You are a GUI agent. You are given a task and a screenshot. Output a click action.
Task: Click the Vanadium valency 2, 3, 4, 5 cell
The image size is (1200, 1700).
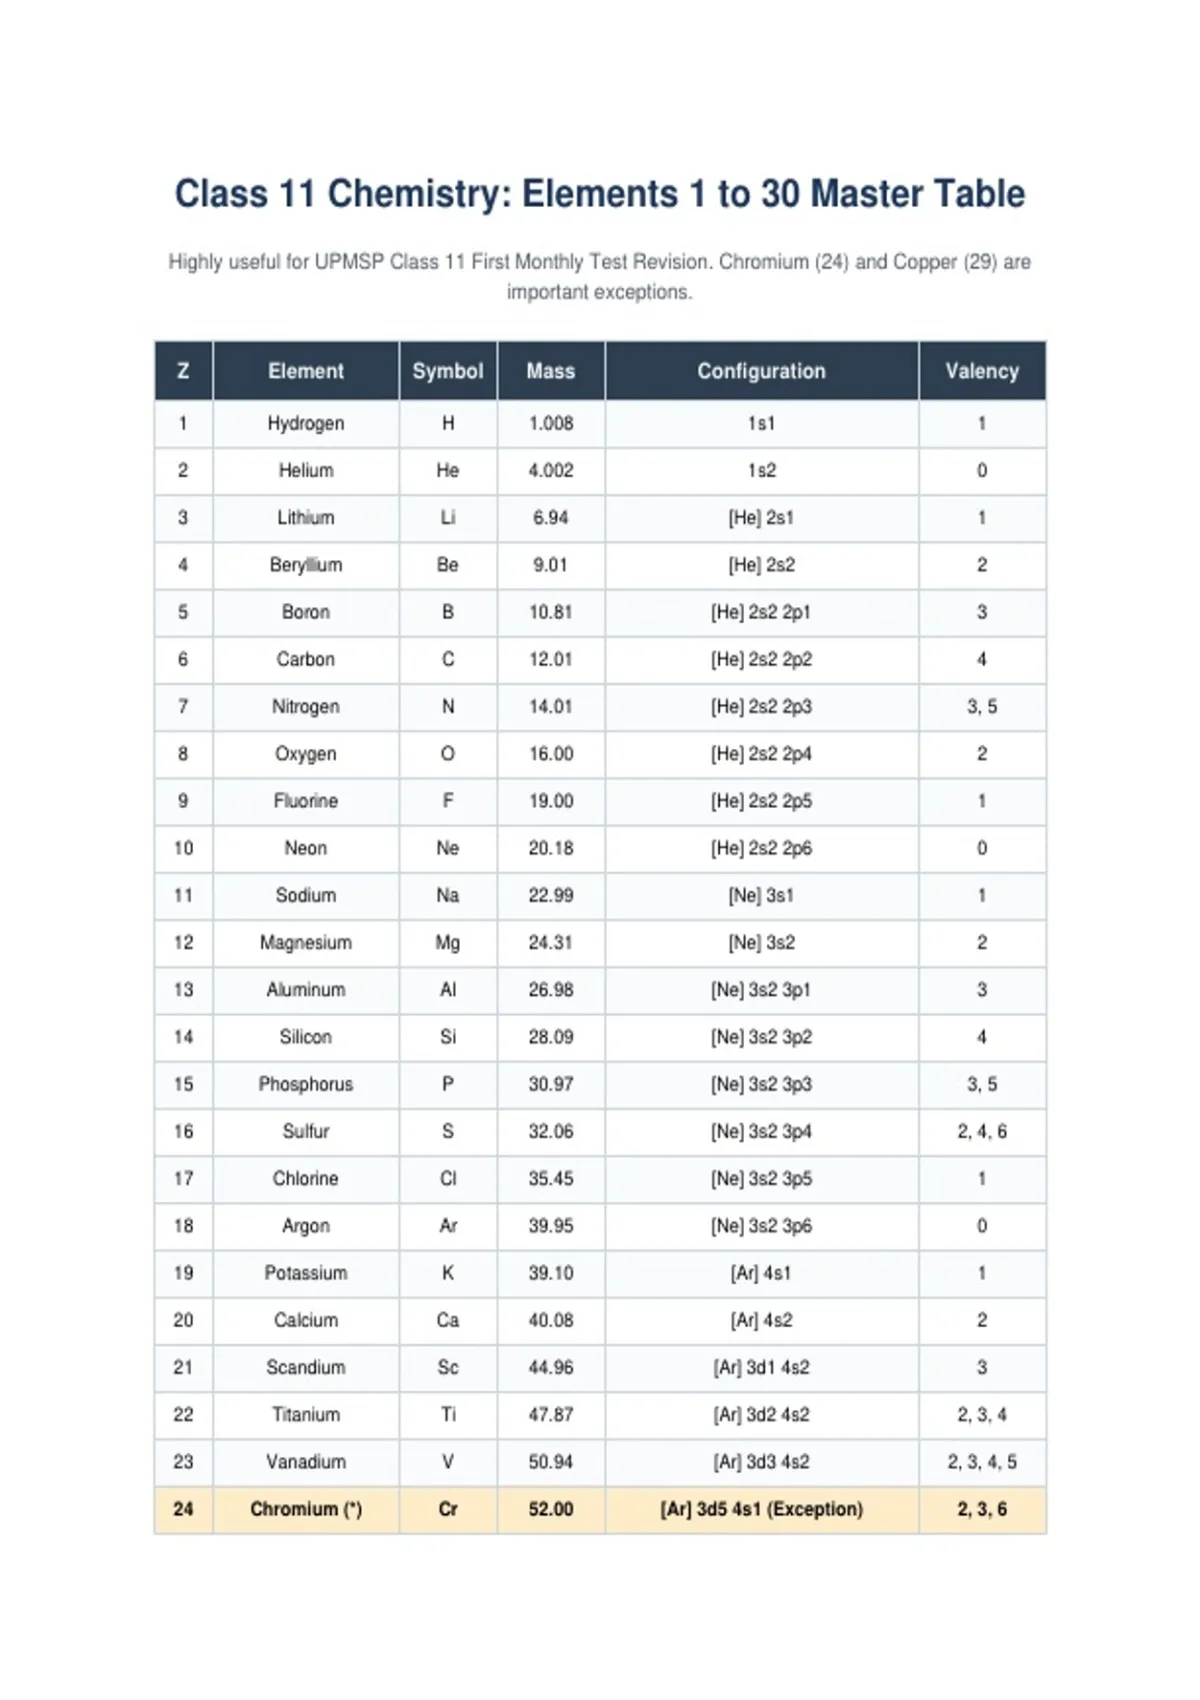coord(982,1462)
